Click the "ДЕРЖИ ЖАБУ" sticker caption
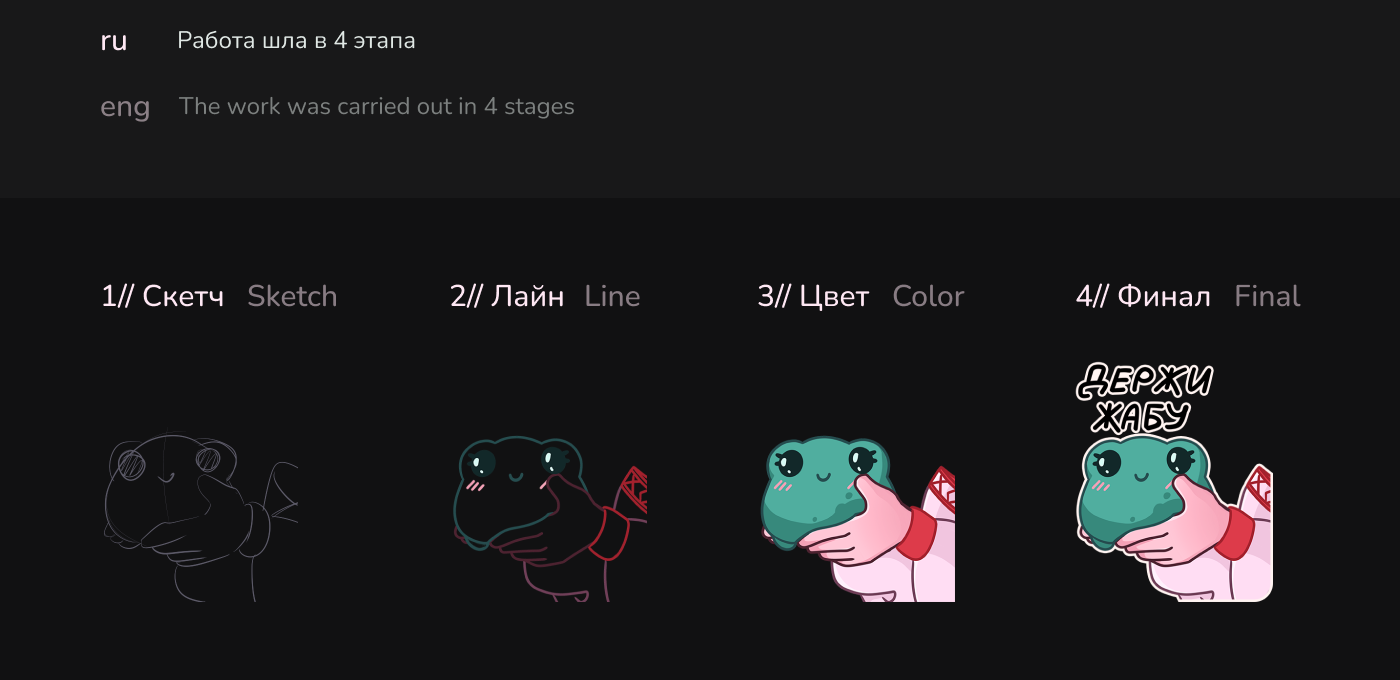Screen dimensions: 1400x680 coord(1145,397)
